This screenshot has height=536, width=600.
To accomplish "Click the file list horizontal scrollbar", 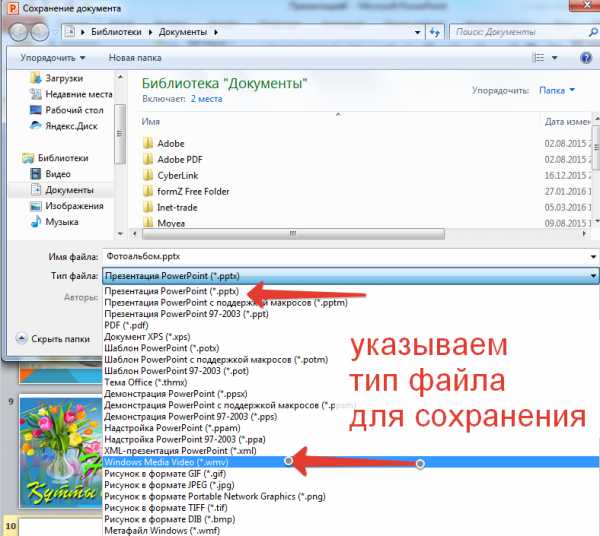I will click(293, 233).
